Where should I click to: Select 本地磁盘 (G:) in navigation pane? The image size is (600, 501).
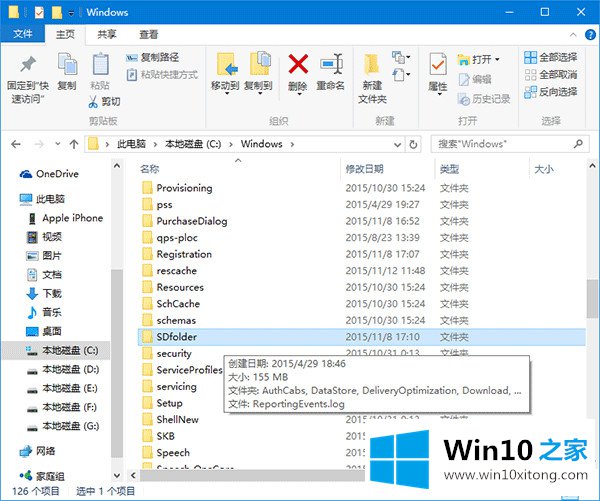(x=64, y=426)
